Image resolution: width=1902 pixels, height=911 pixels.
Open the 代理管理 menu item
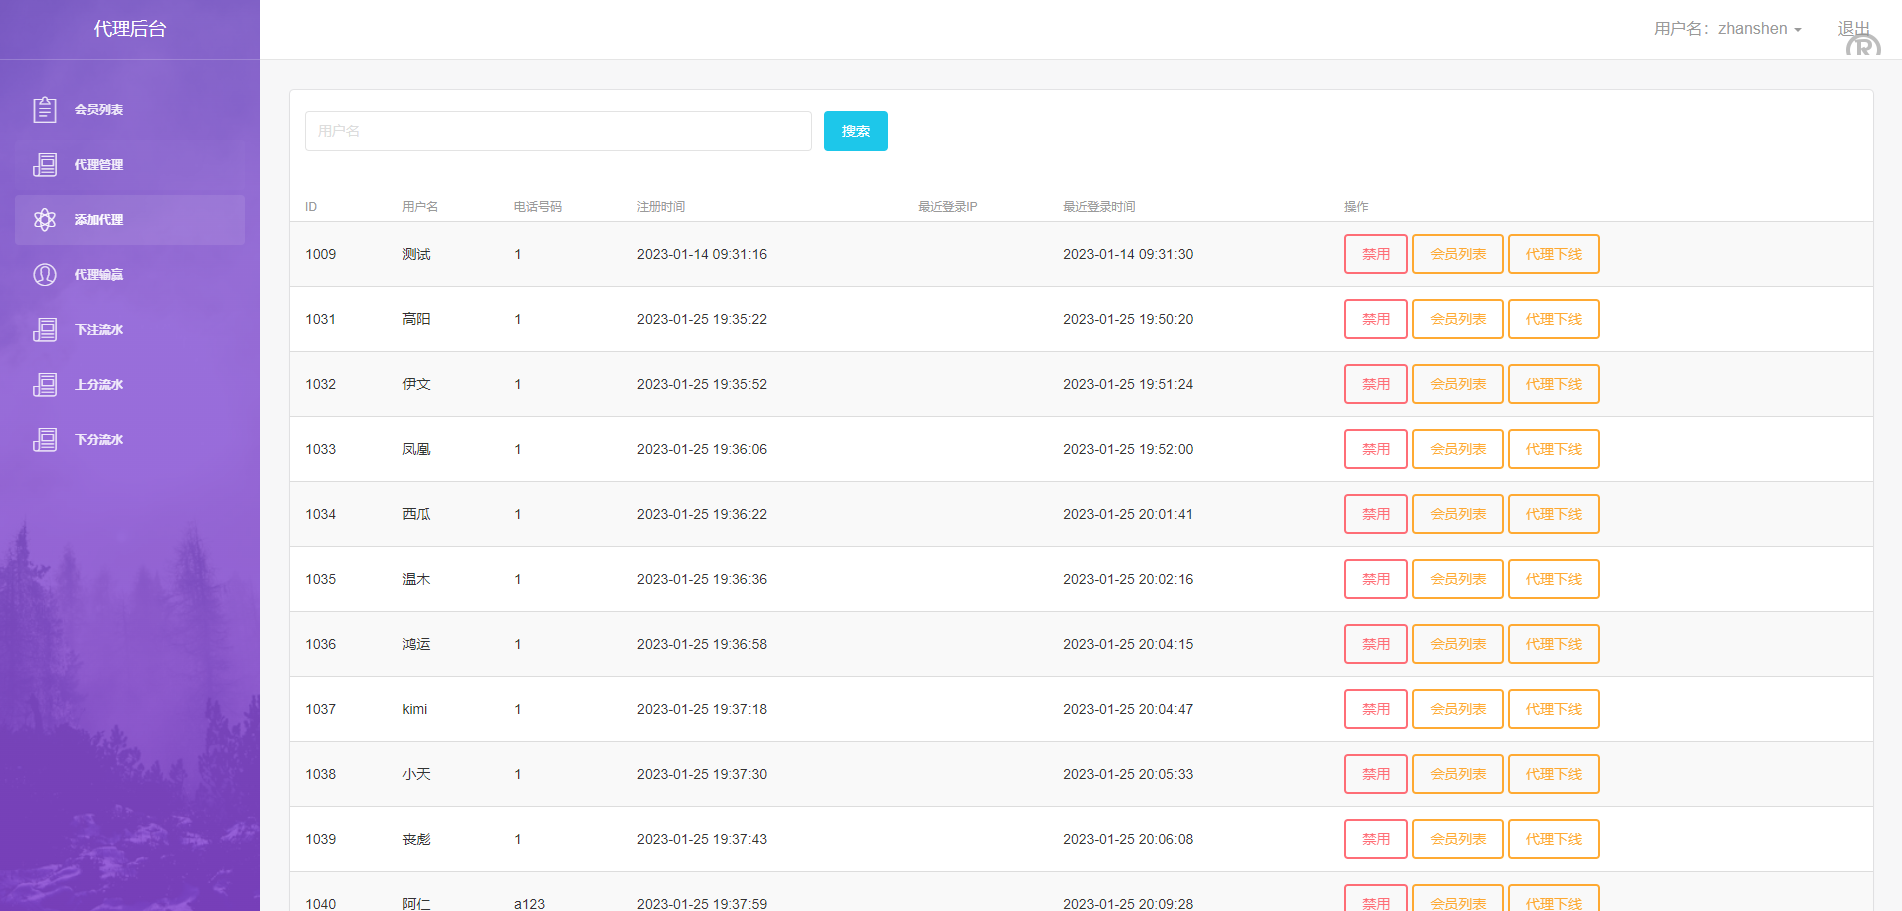pyautogui.click(x=99, y=165)
